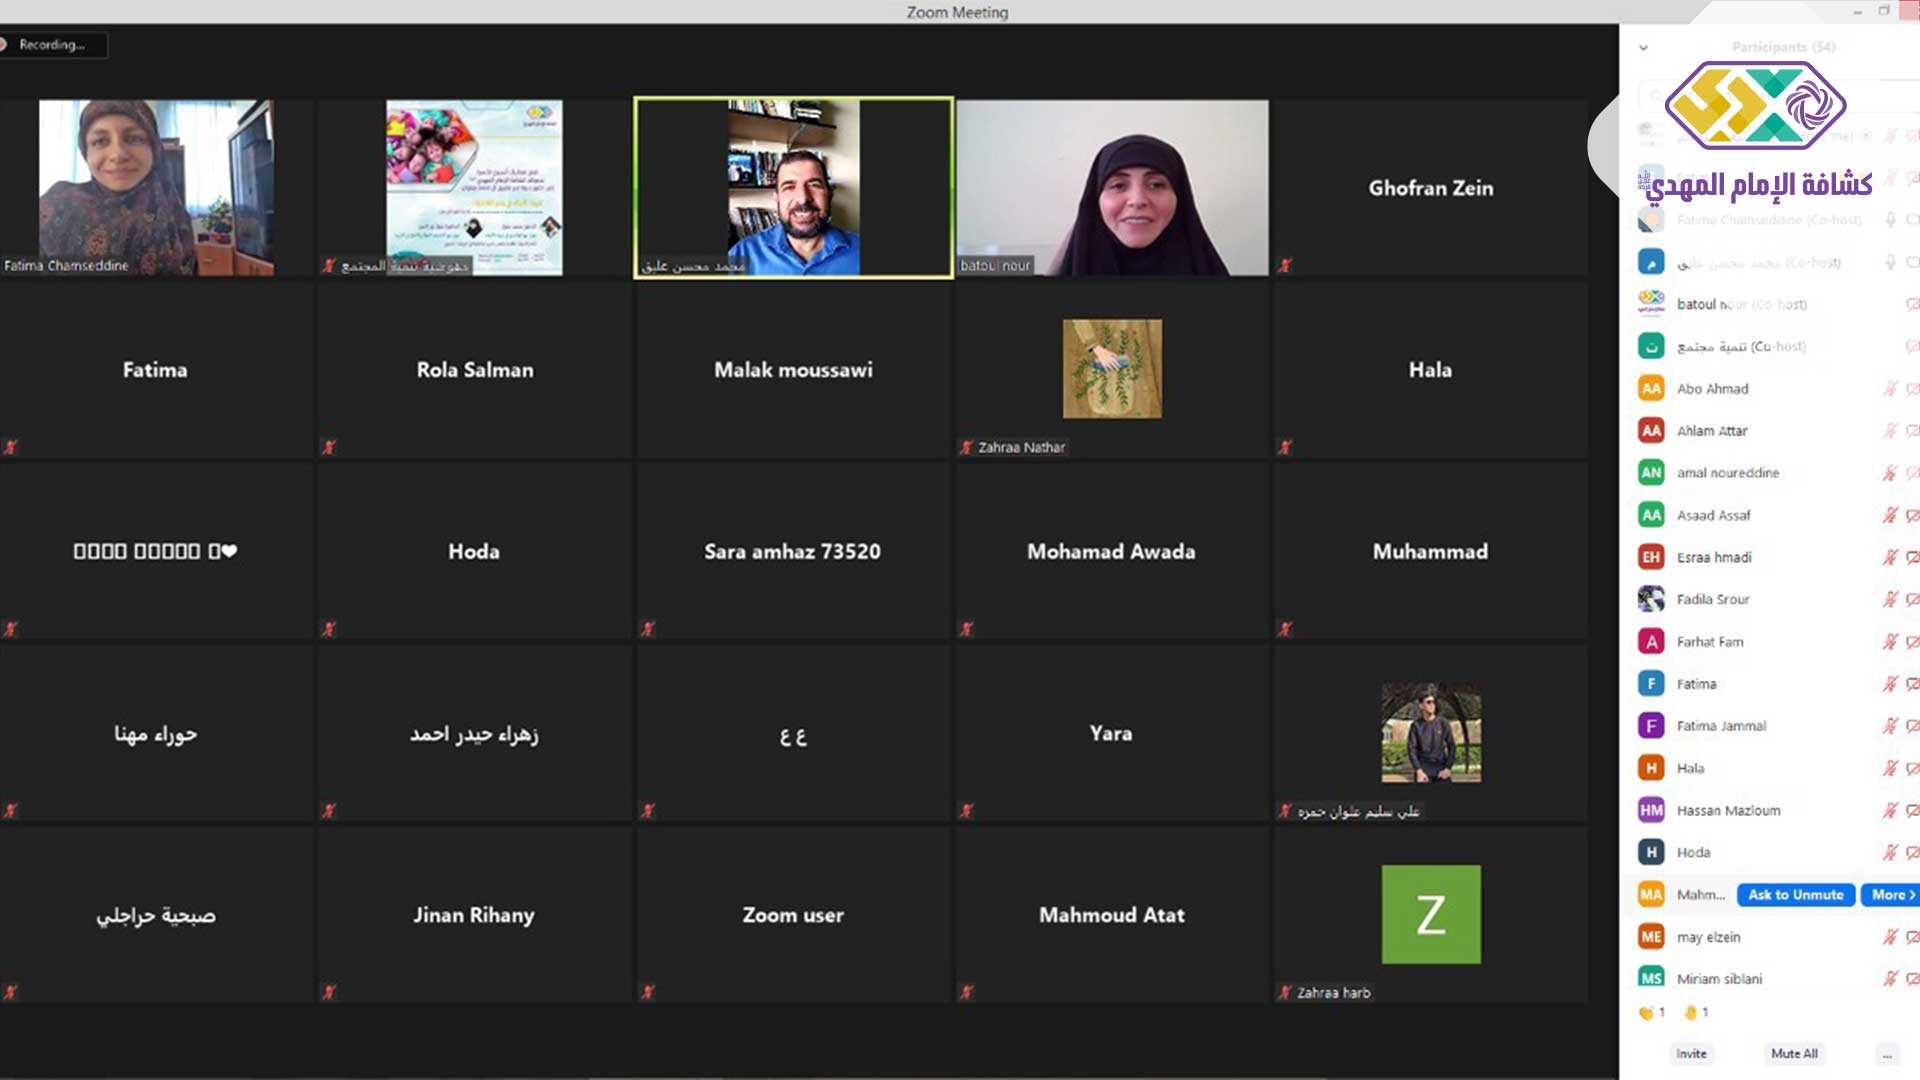Click may elzein's muted microphone icon
The height and width of the screenshot is (1080, 1920).
1889,937
